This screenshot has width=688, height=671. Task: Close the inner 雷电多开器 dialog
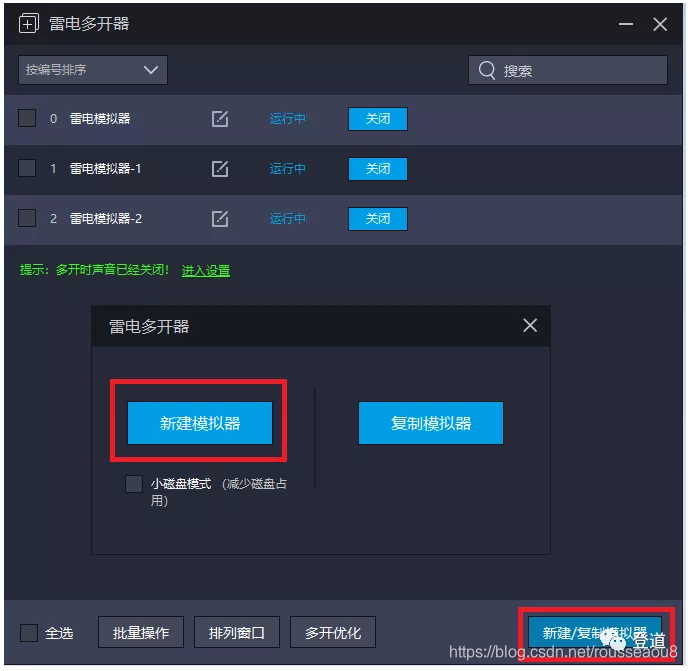pyautogui.click(x=530, y=326)
